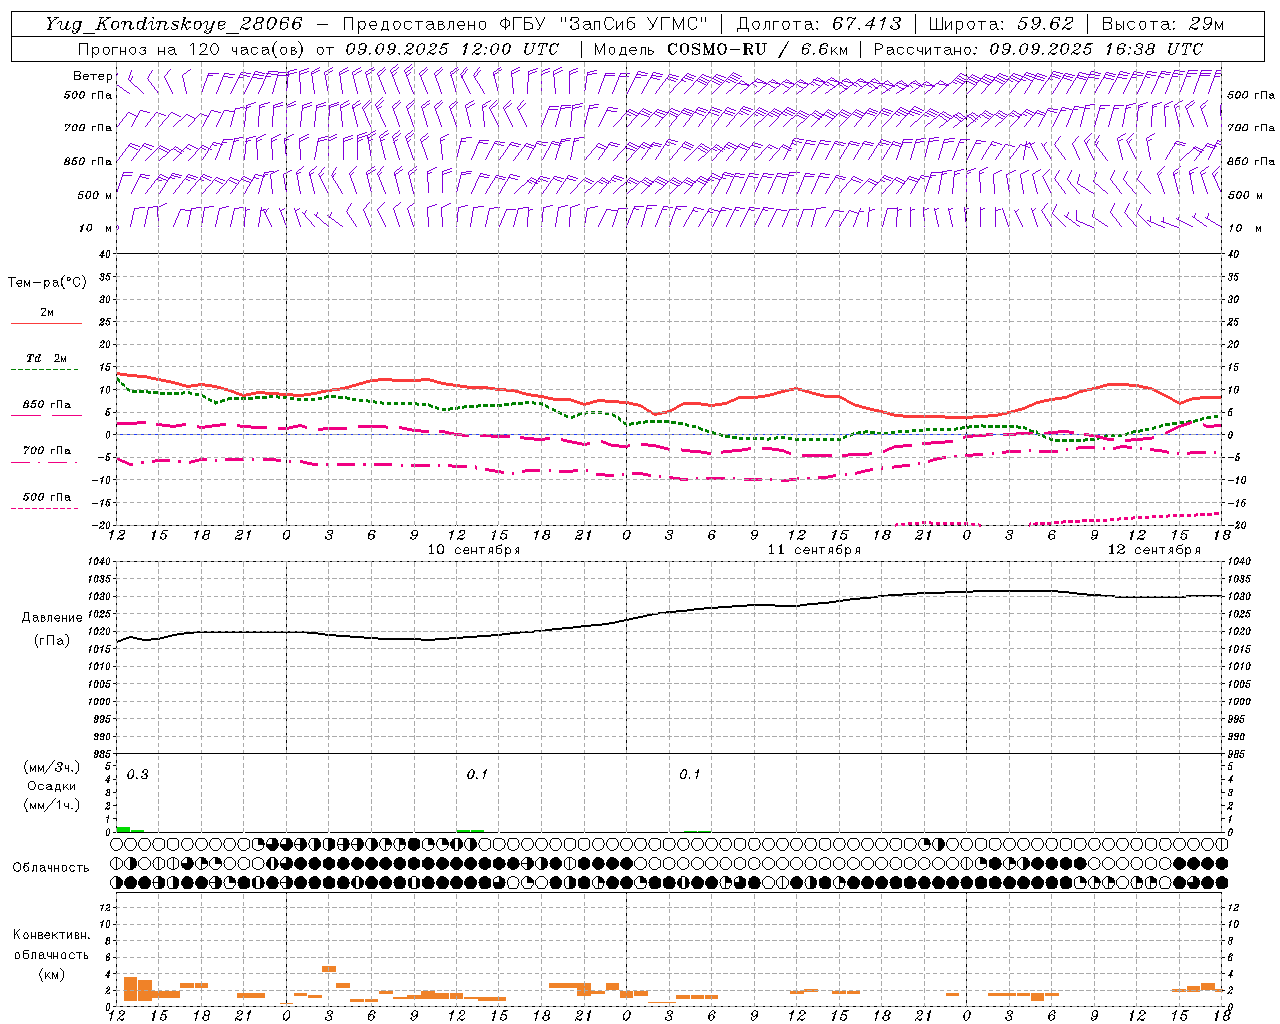Click the Давление pressure panel label
This screenshot has height=1024, width=1280.
tap(52, 618)
